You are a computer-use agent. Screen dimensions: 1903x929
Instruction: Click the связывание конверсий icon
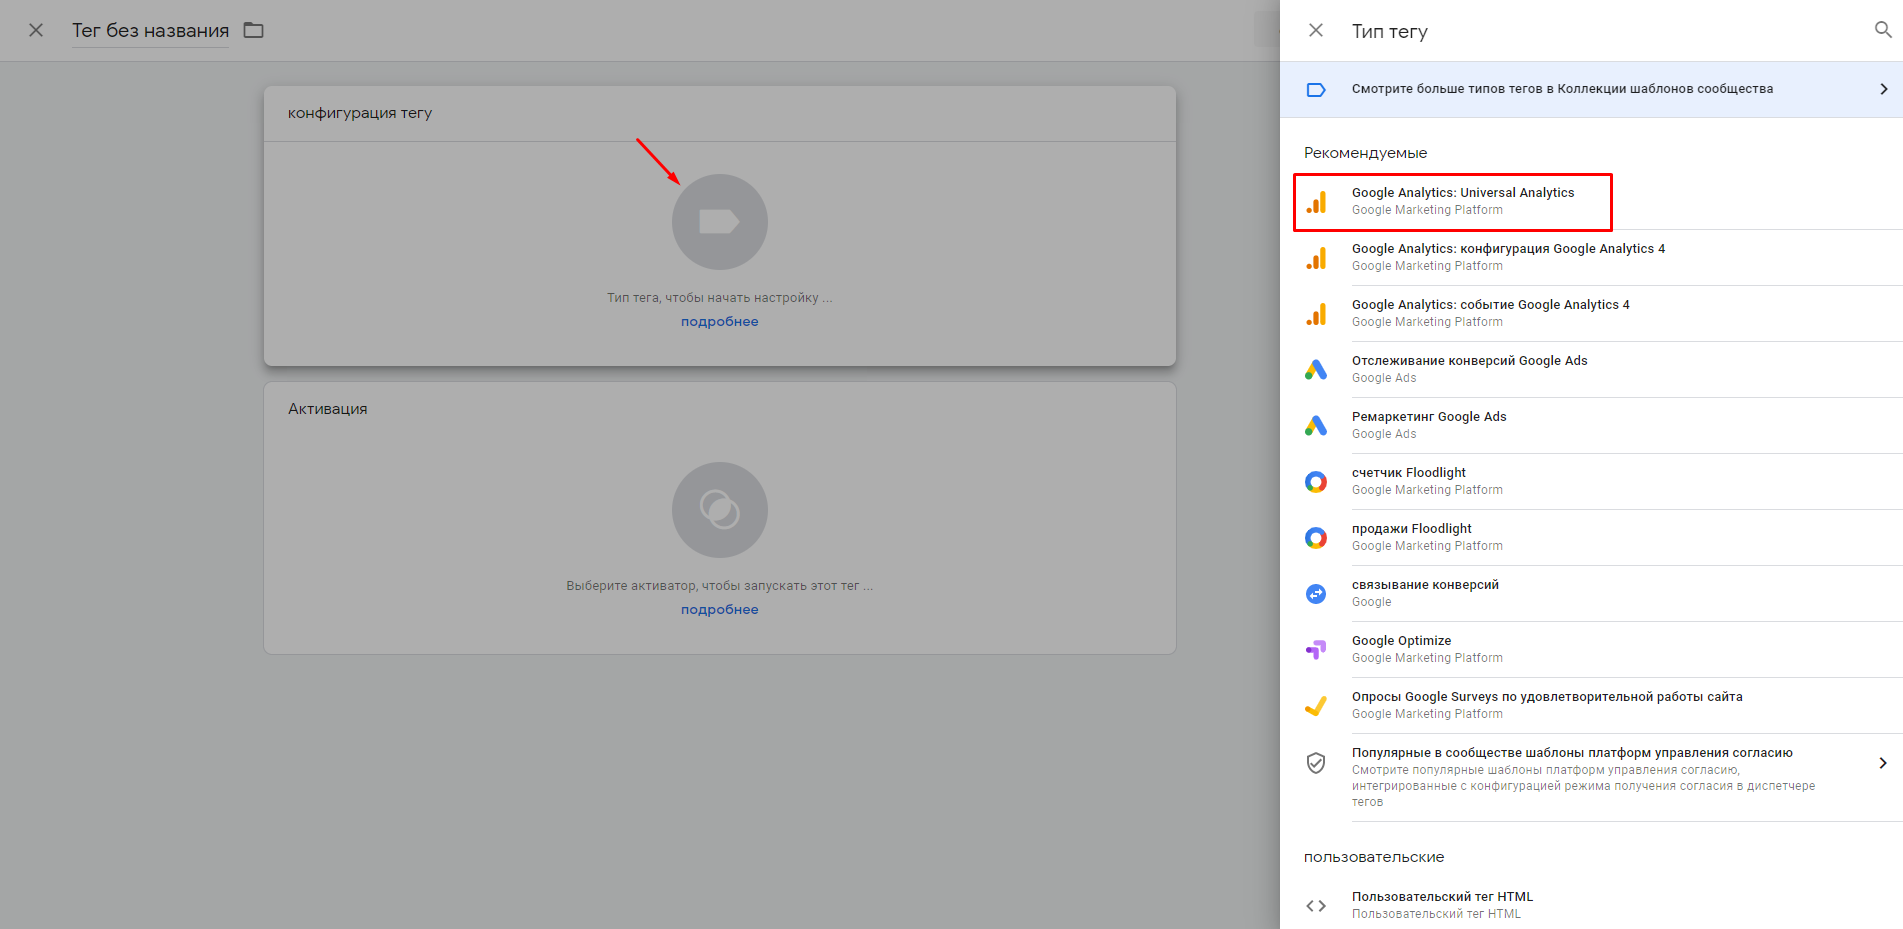1316,594
